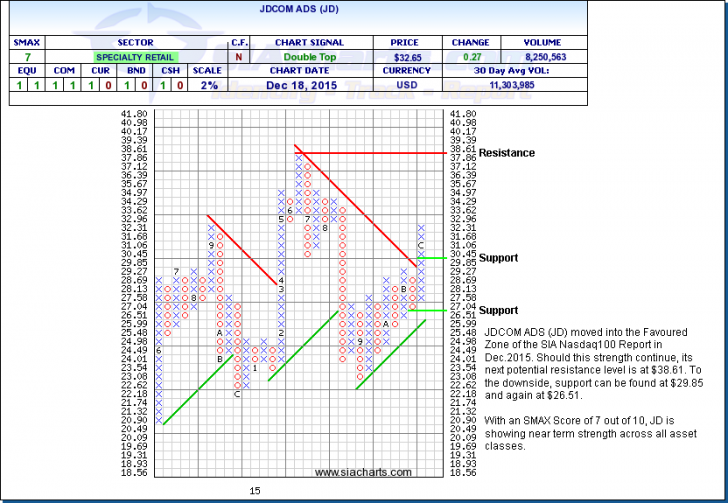
Task: Click the C.F. value N
Action: [x=240, y=59]
